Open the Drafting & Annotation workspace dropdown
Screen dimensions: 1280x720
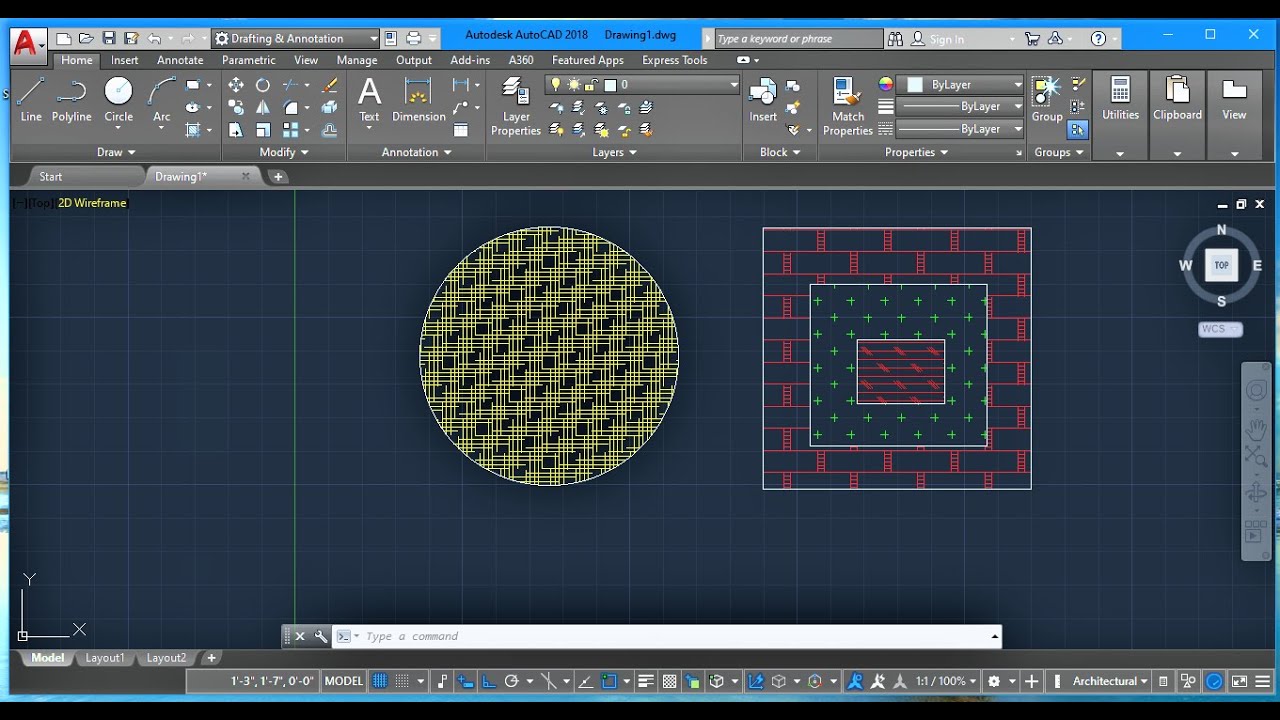tap(297, 38)
